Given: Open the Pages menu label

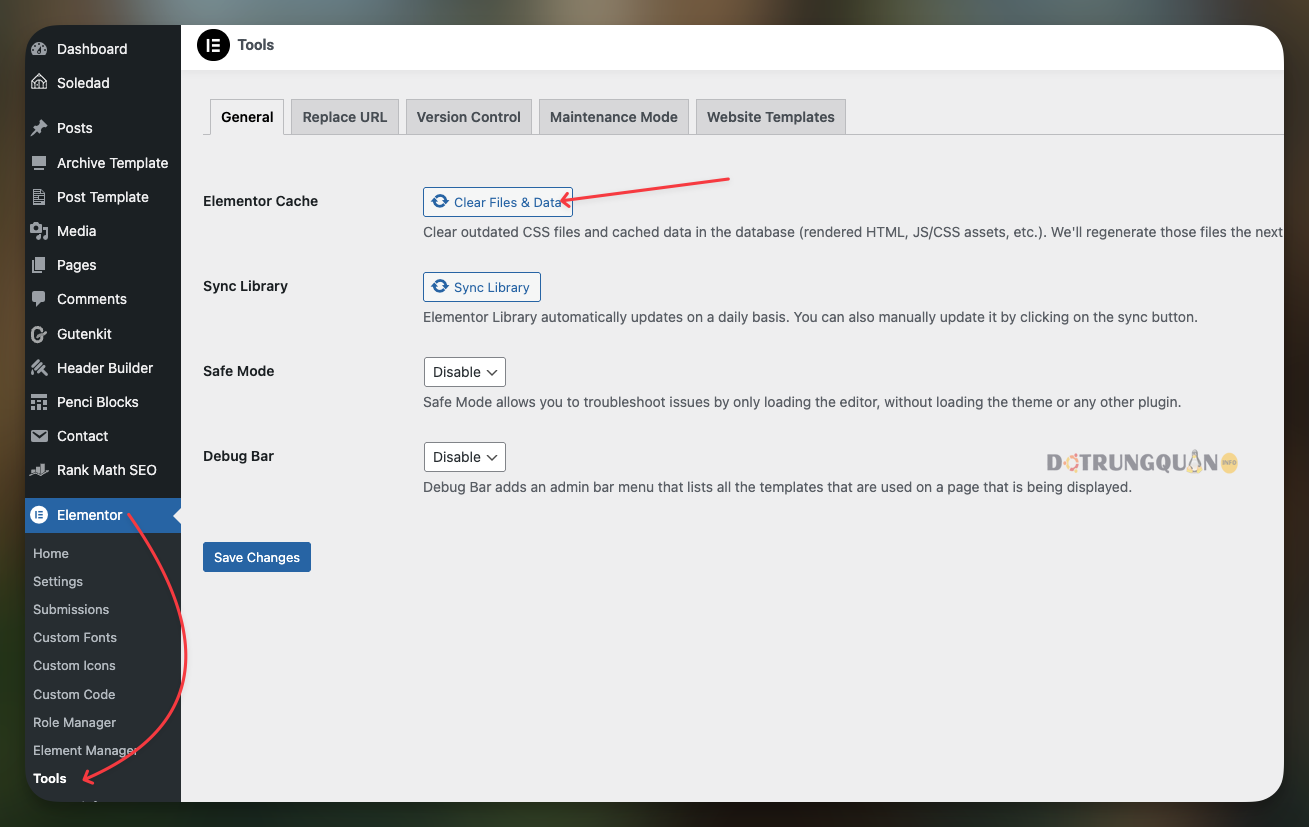Looking at the screenshot, I should [77, 265].
